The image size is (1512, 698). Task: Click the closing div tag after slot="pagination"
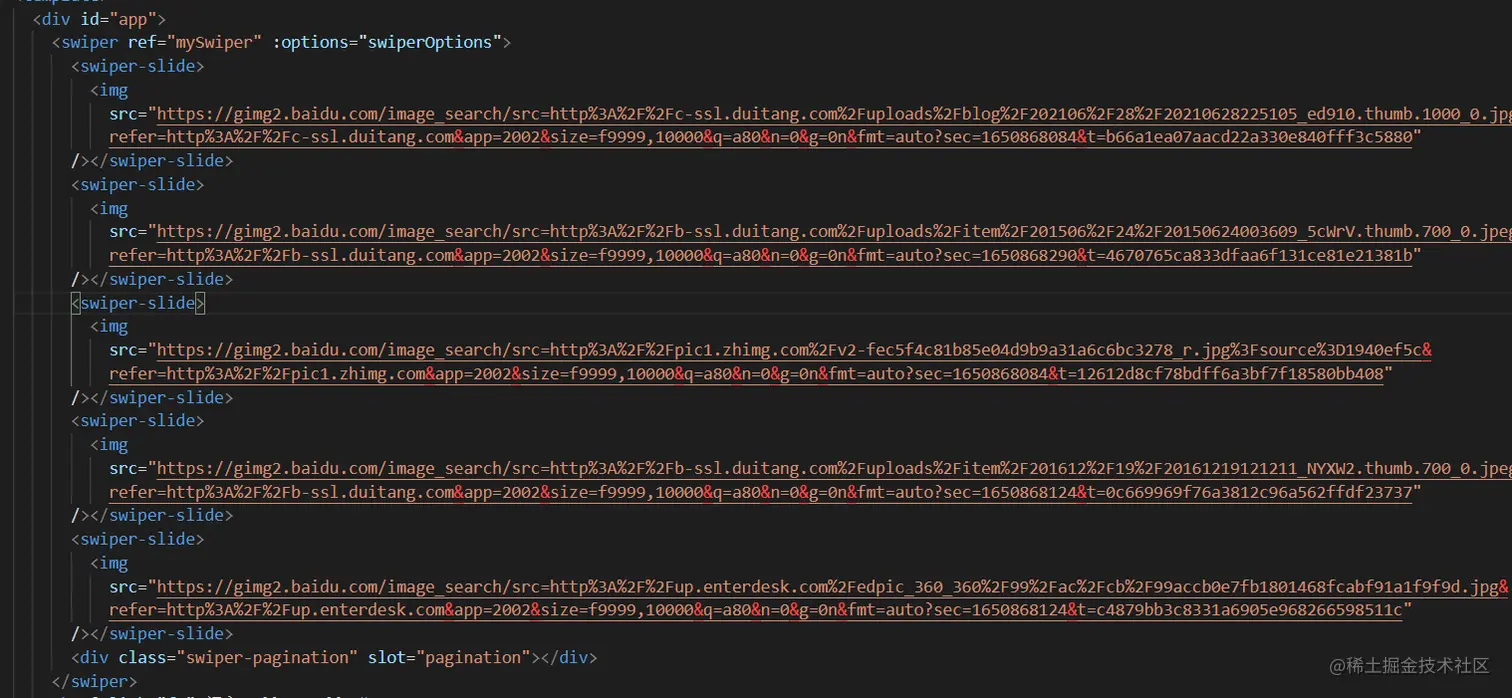(x=569, y=657)
